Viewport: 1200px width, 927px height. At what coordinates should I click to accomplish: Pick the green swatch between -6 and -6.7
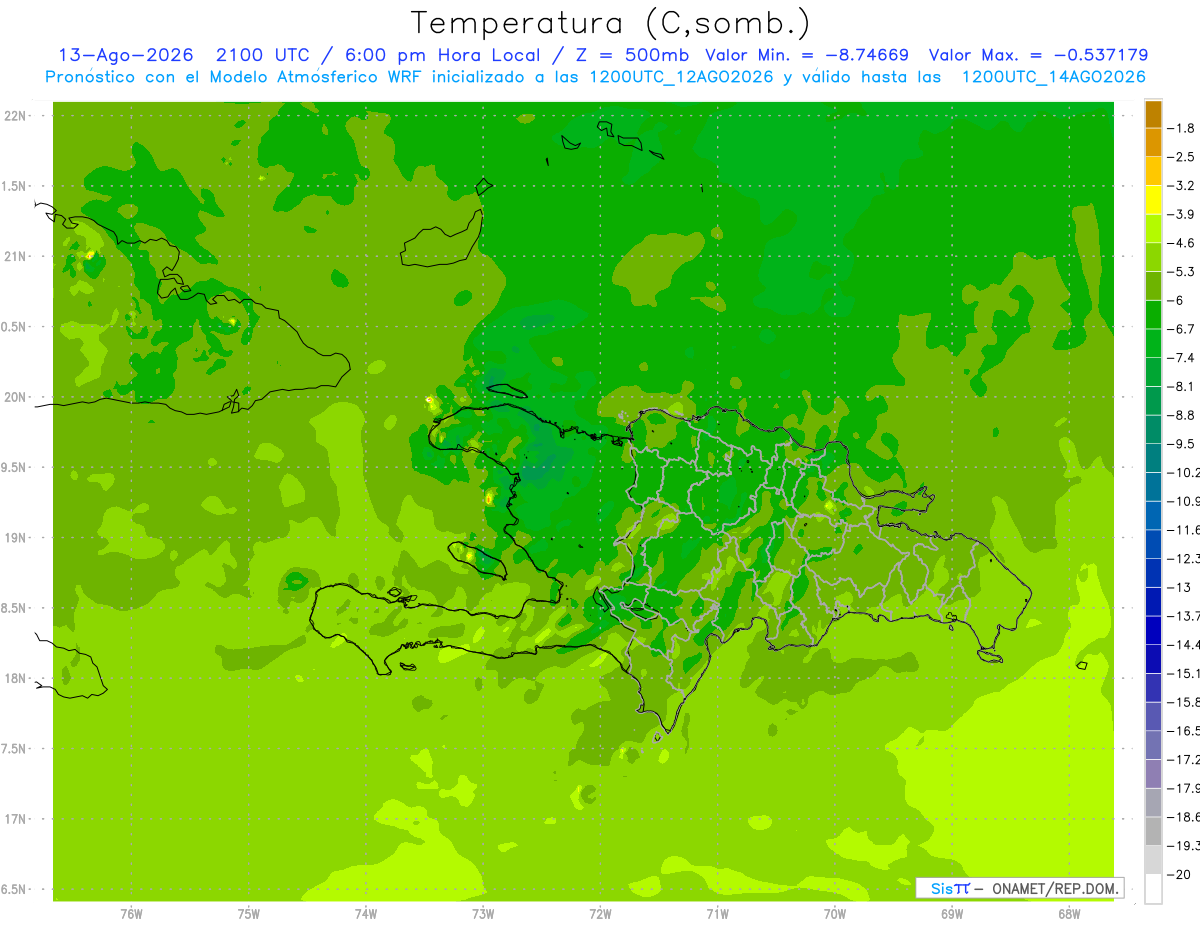(1153, 315)
